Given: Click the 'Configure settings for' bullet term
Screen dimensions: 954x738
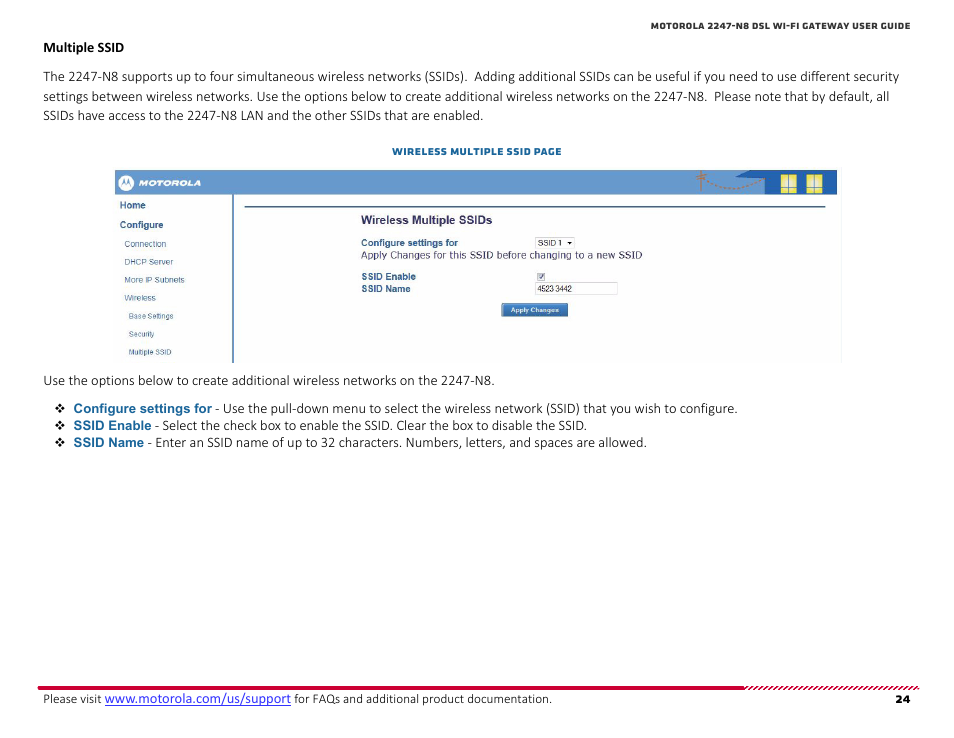Looking at the screenshot, I should [142, 408].
